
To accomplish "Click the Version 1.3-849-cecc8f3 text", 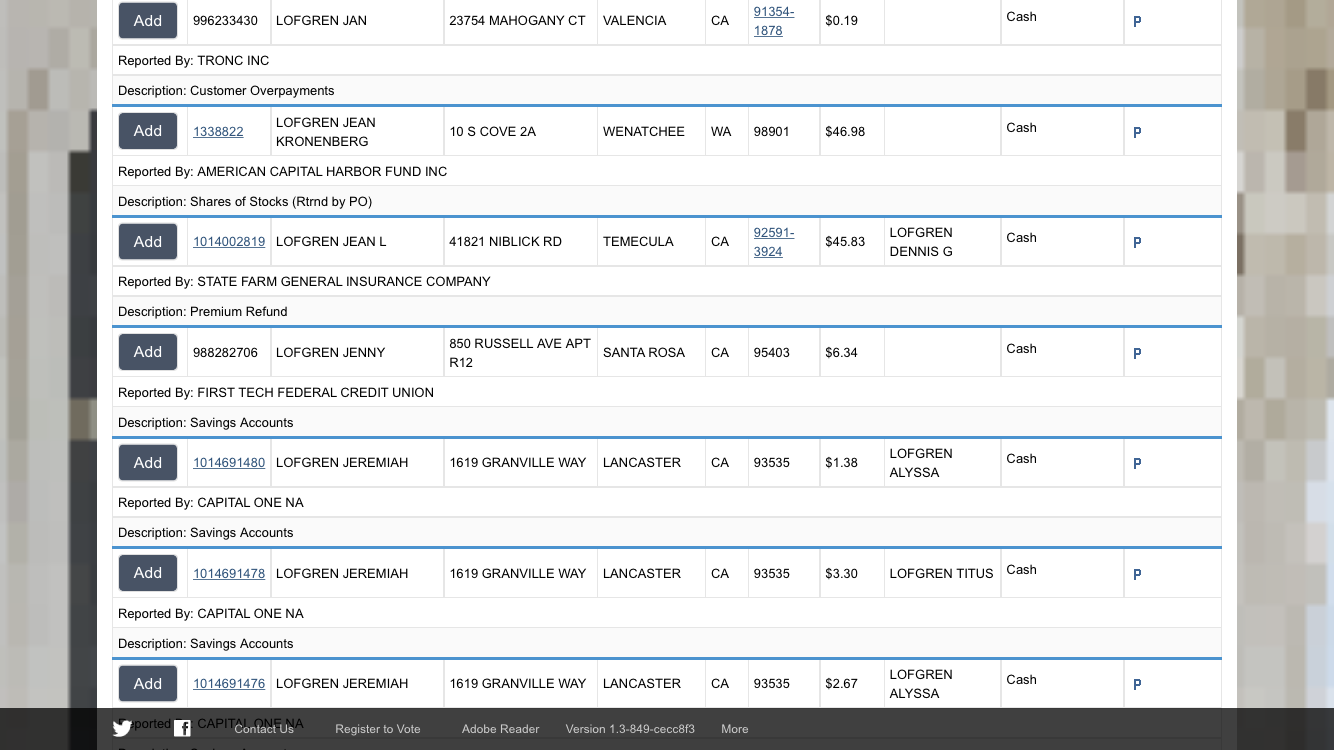I will [x=630, y=729].
